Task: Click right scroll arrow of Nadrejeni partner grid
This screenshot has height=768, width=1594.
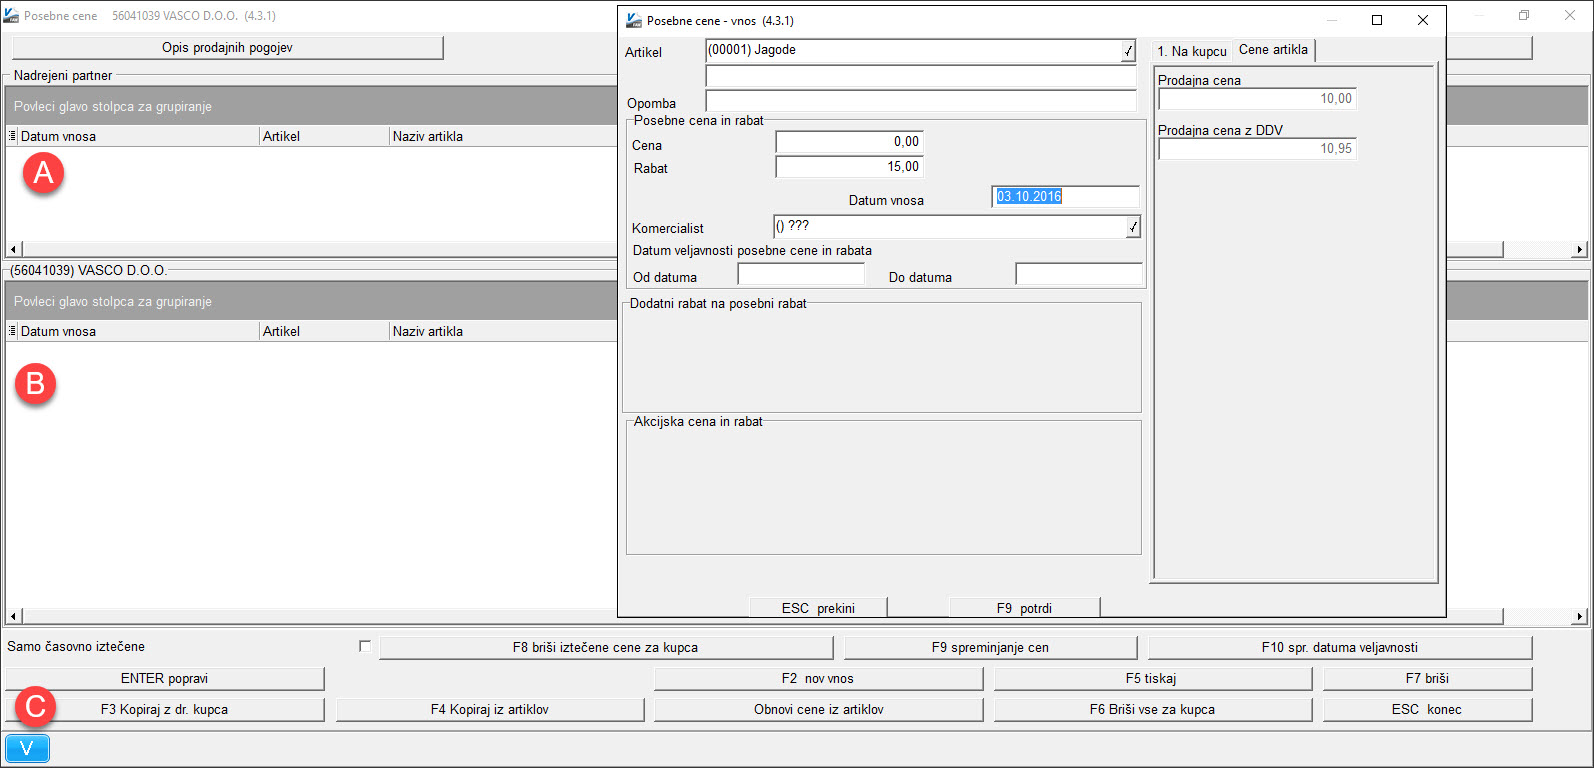Action: (x=1580, y=249)
